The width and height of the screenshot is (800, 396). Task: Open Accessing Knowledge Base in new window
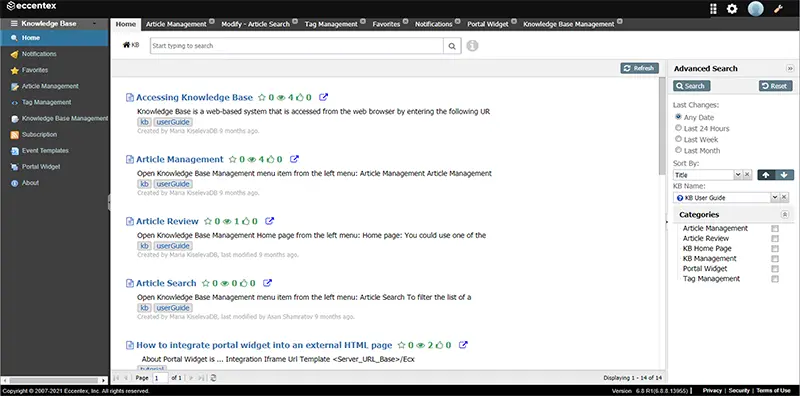pos(323,97)
